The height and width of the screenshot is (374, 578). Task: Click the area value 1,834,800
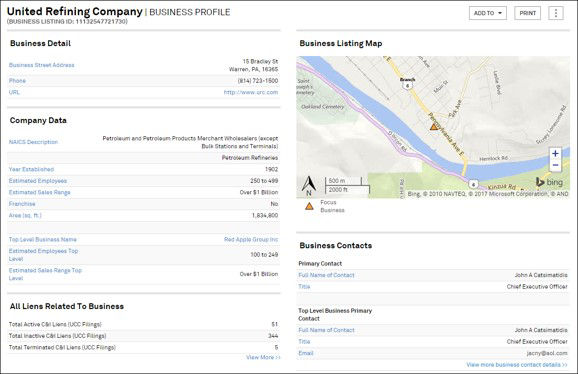coord(265,215)
